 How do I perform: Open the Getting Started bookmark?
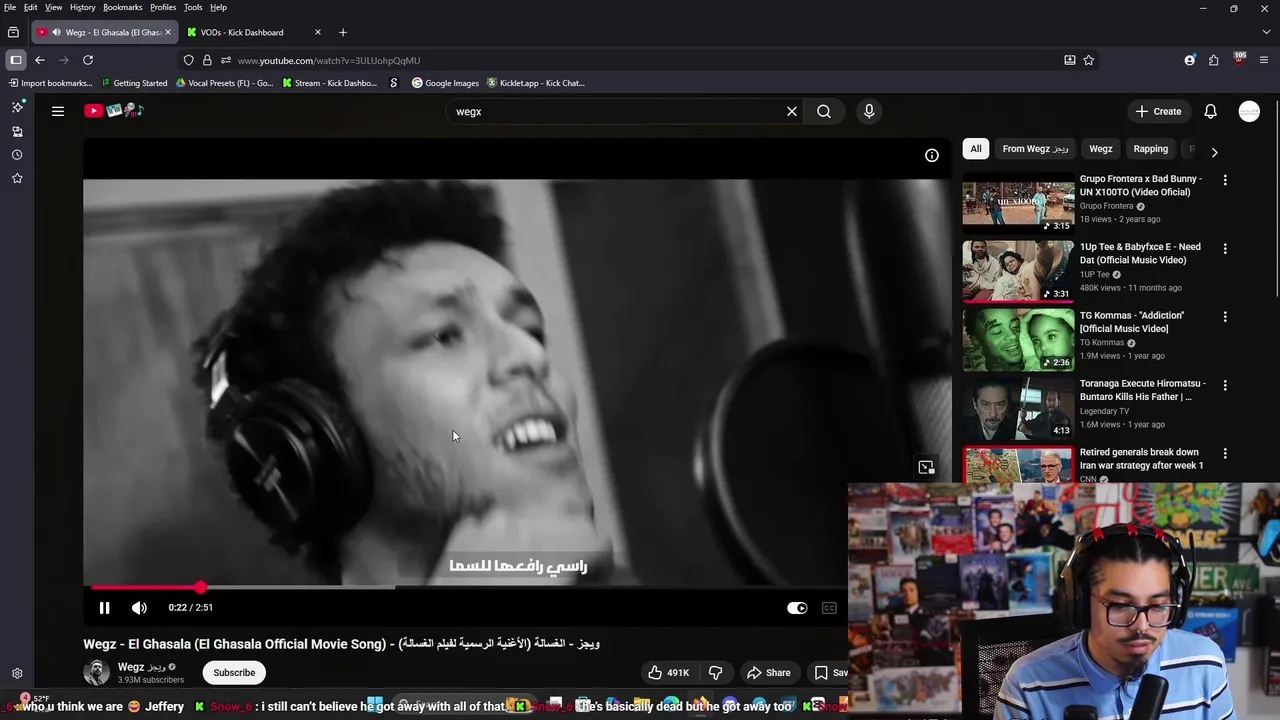pos(134,83)
